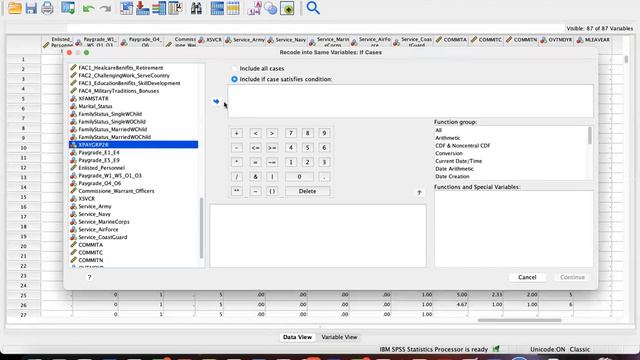Click the Function group list scrollbar
This screenshot has height=360, width=640.
coord(590,136)
